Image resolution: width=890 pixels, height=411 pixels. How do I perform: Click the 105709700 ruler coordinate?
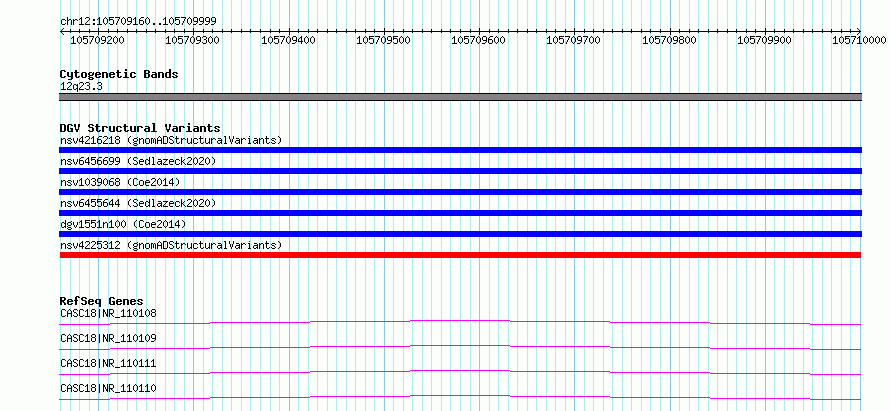point(574,40)
